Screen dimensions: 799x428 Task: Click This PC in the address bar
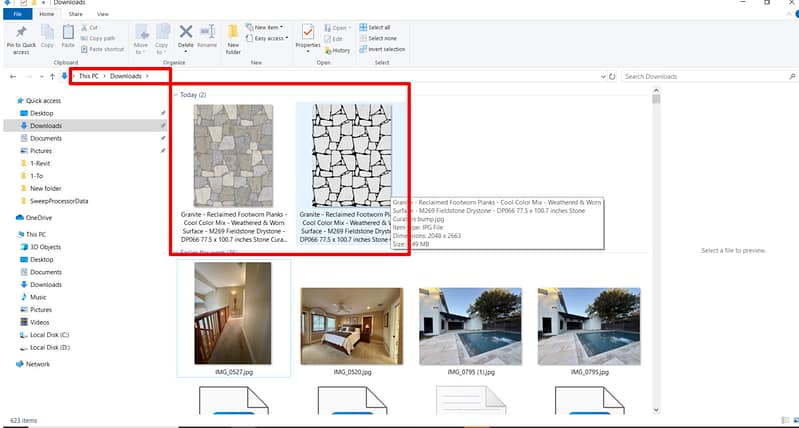89,76
